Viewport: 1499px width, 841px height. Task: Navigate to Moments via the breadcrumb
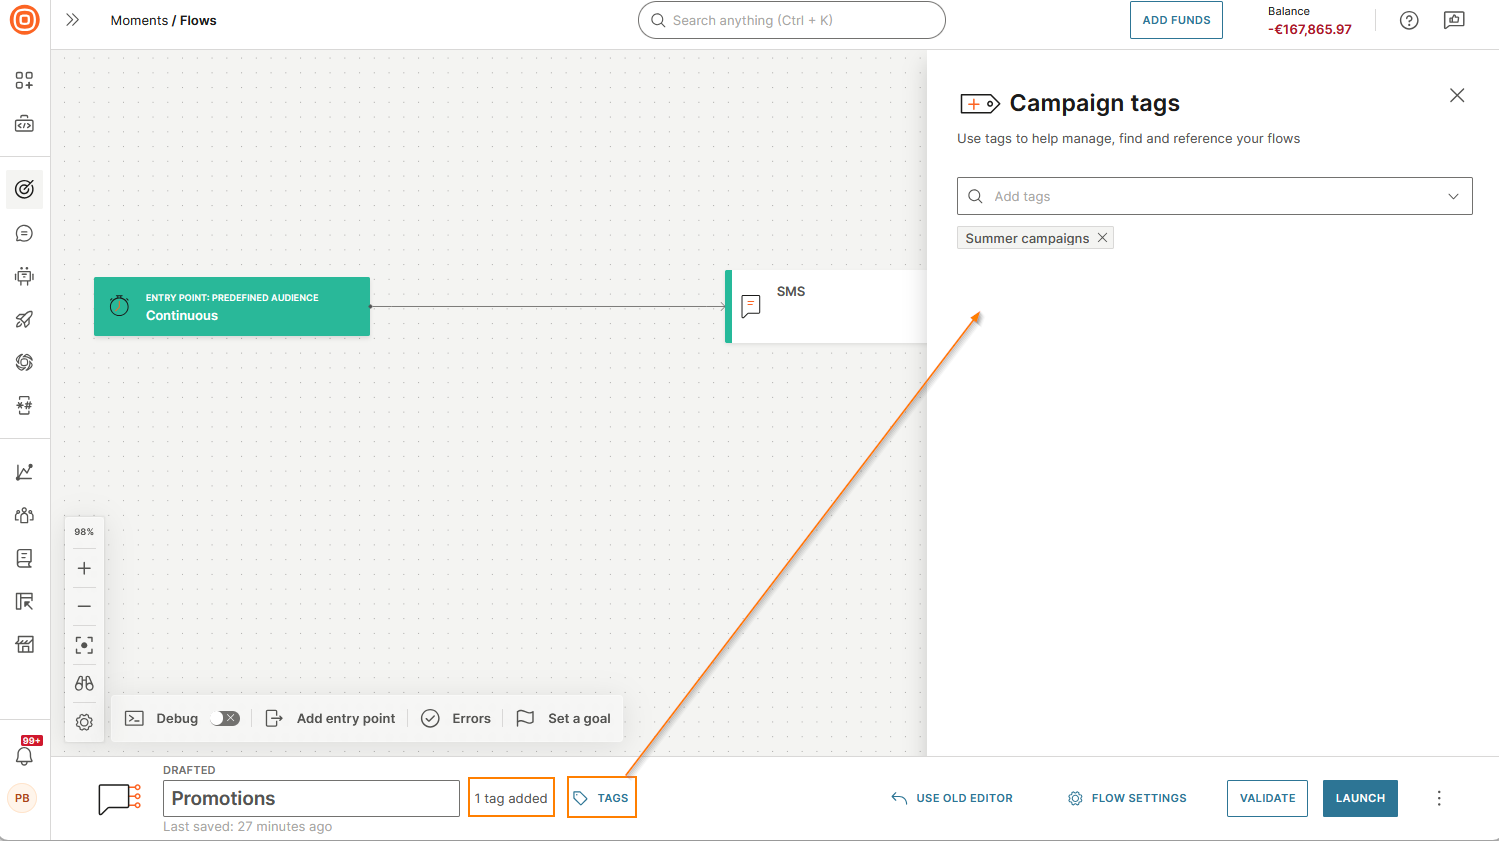click(139, 20)
